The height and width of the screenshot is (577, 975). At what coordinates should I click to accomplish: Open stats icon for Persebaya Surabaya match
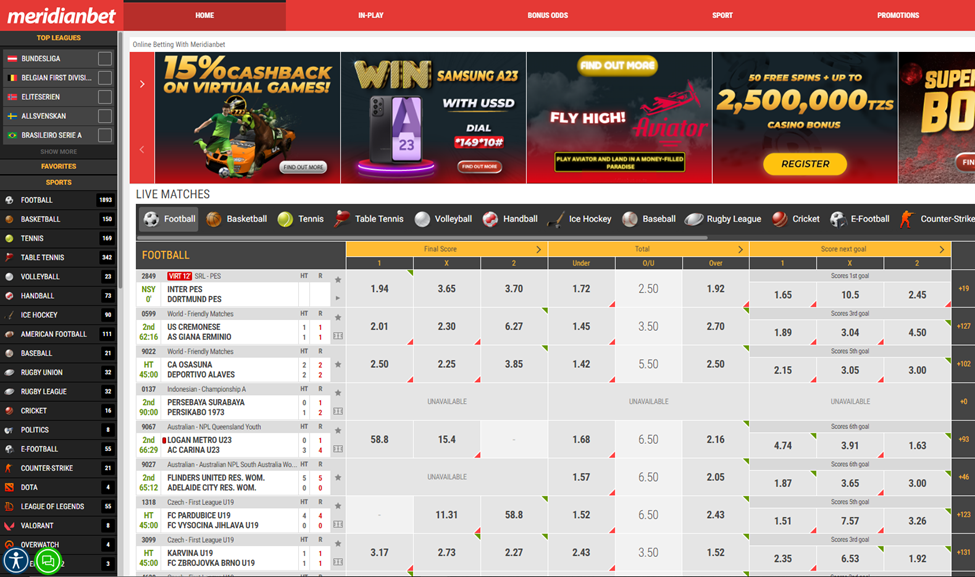(338, 412)
